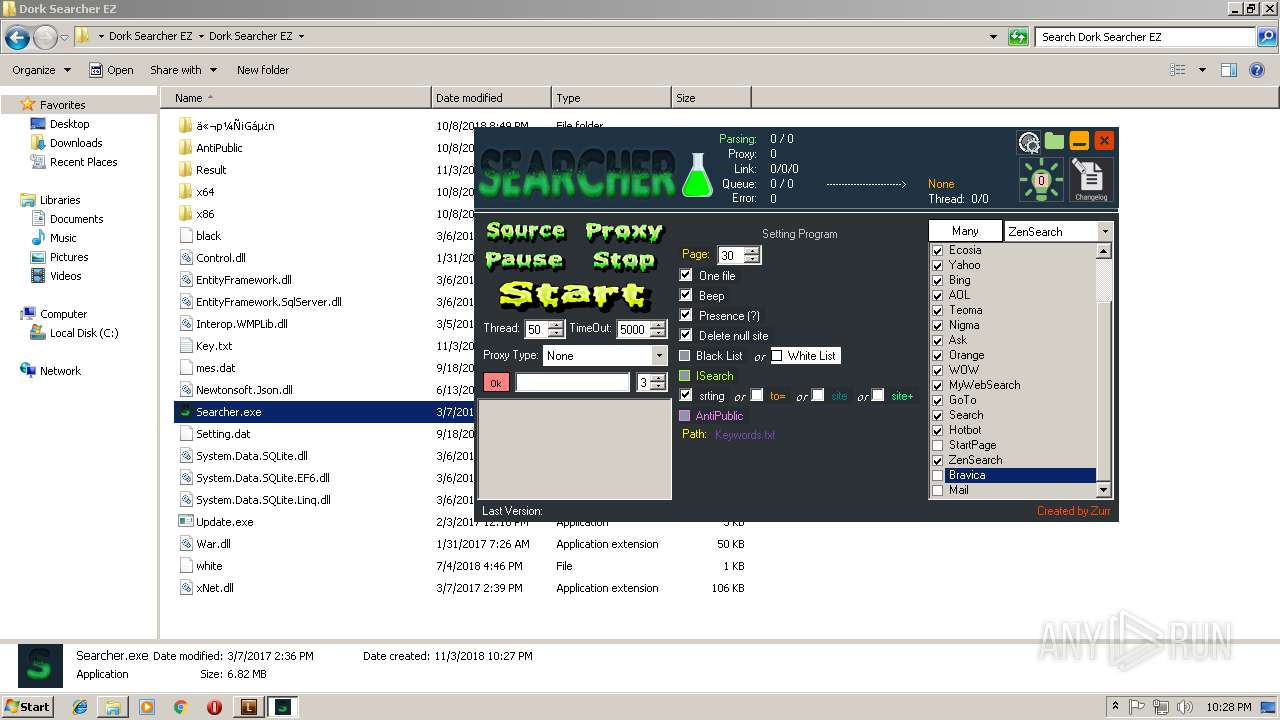Screen dimensions: 1280x720
Task: Sort by the Size column header
Action: 711,98
